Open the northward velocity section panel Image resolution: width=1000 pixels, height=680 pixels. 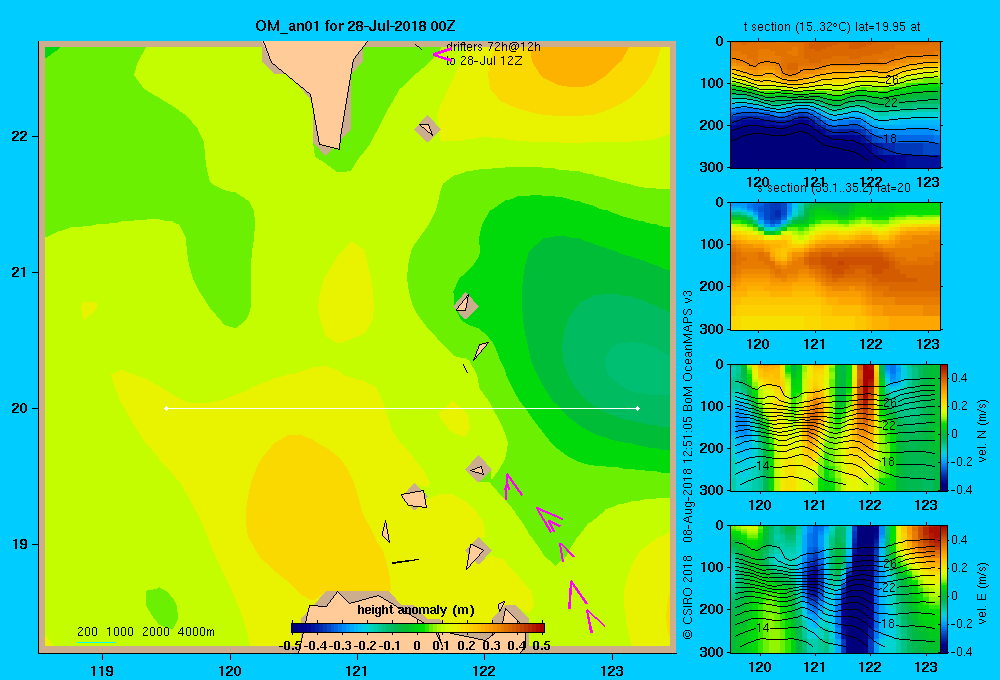coord(835,427)
